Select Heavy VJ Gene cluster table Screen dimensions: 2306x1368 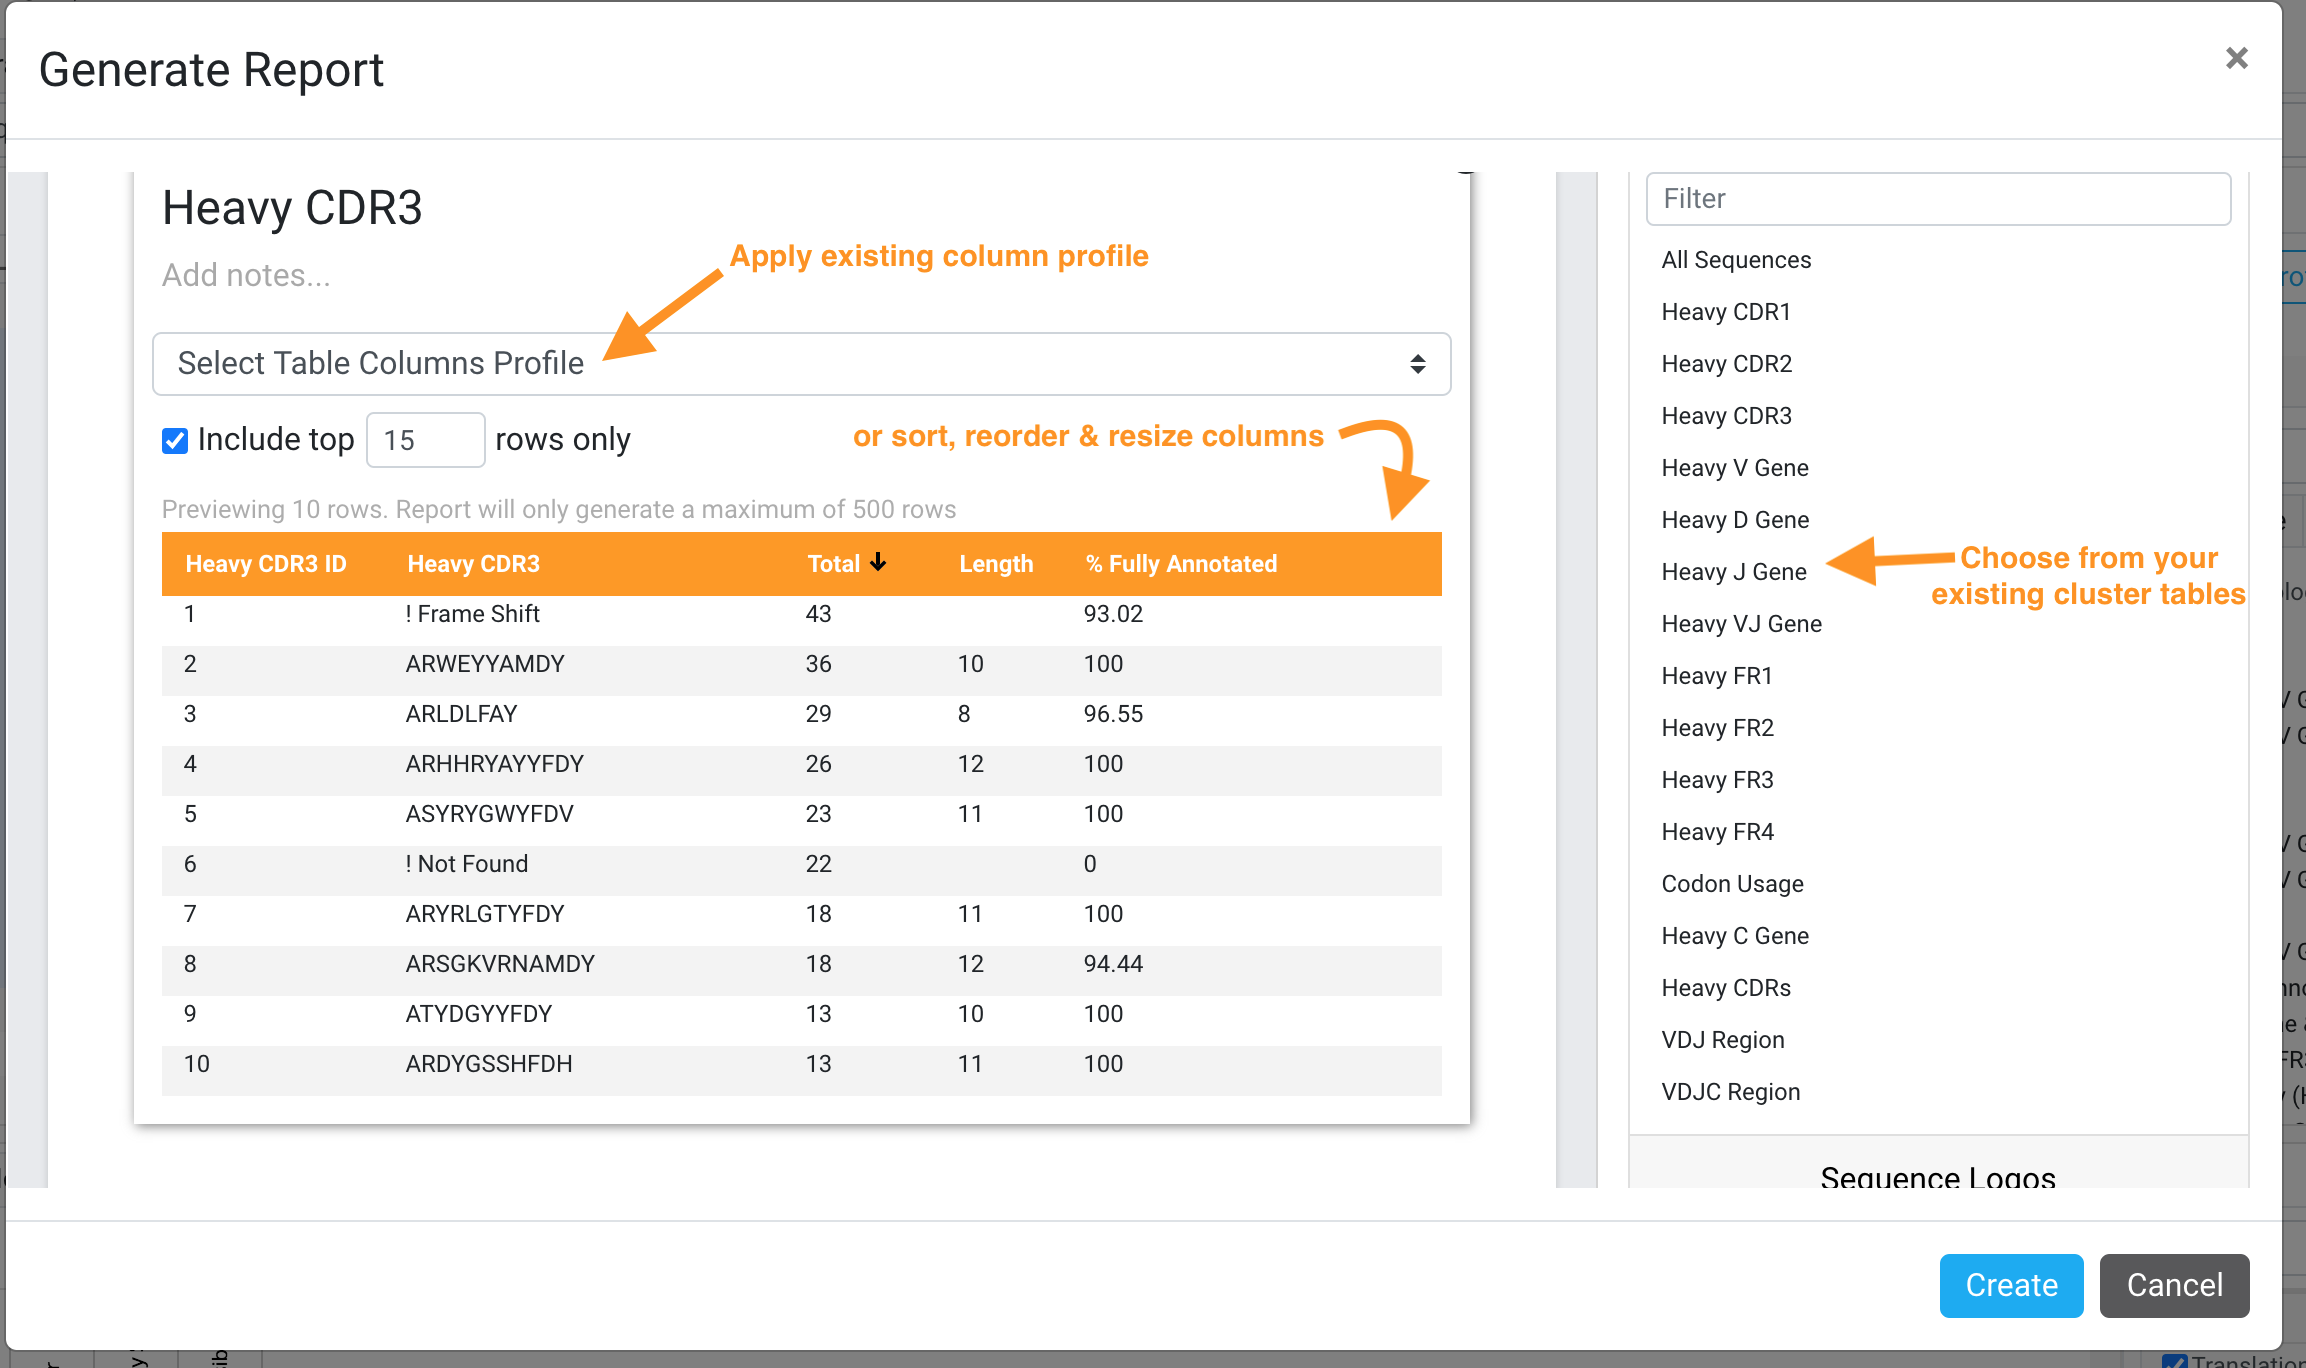pyautogui.click(x=1741, y=624)
